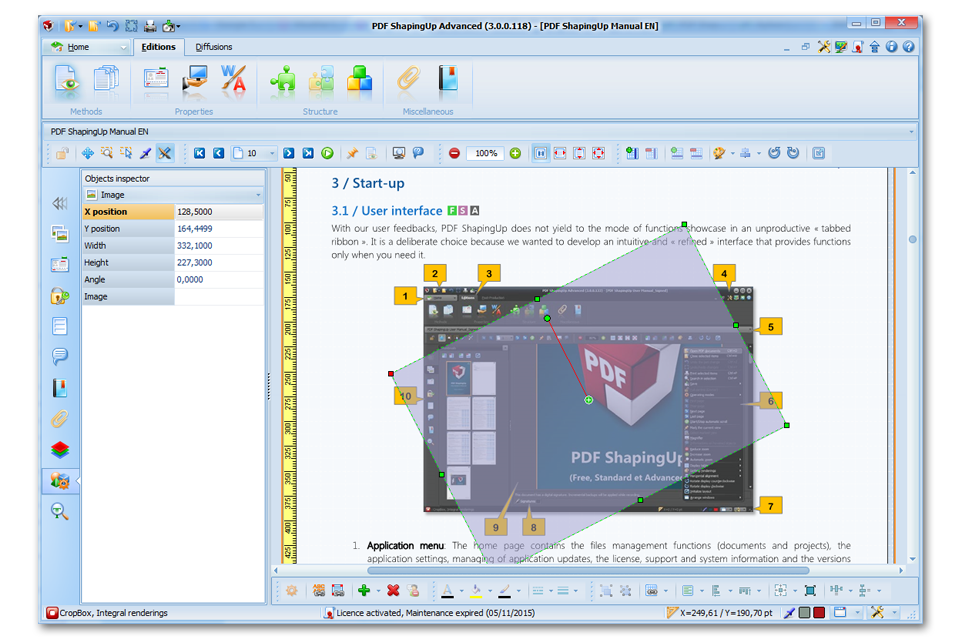Click the red color swatch in status bar

(819, 613)
